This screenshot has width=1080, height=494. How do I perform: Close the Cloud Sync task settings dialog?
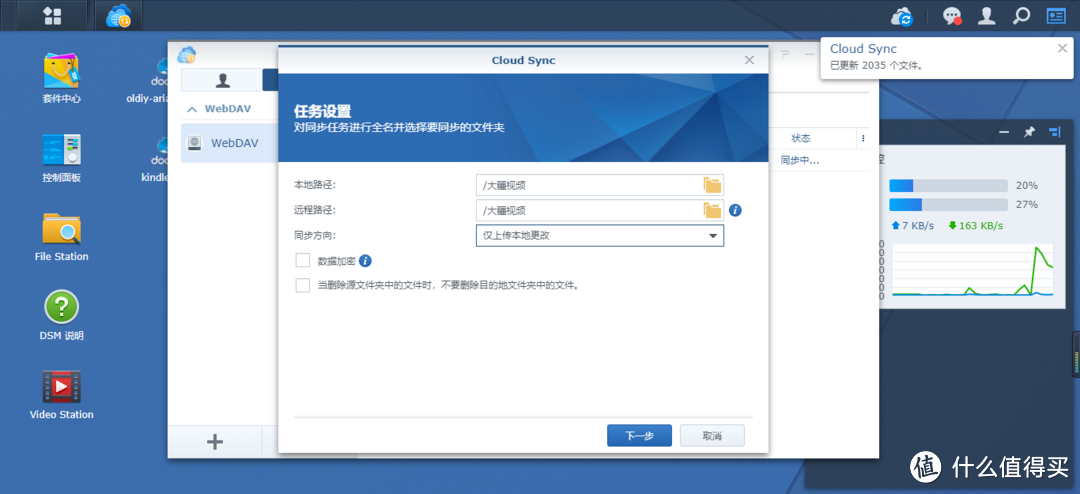[x=749, y=60]
